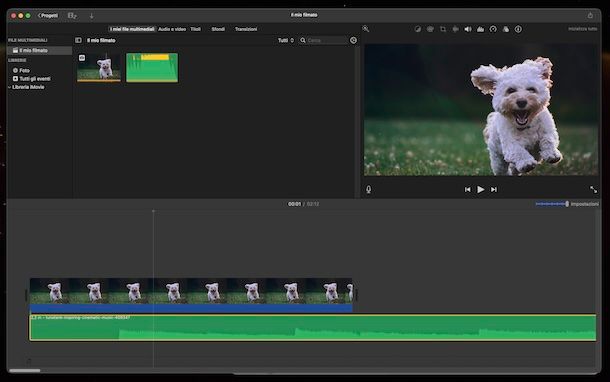
Task: Select Il mio filmato in sidebar
Action: point(39,50)
